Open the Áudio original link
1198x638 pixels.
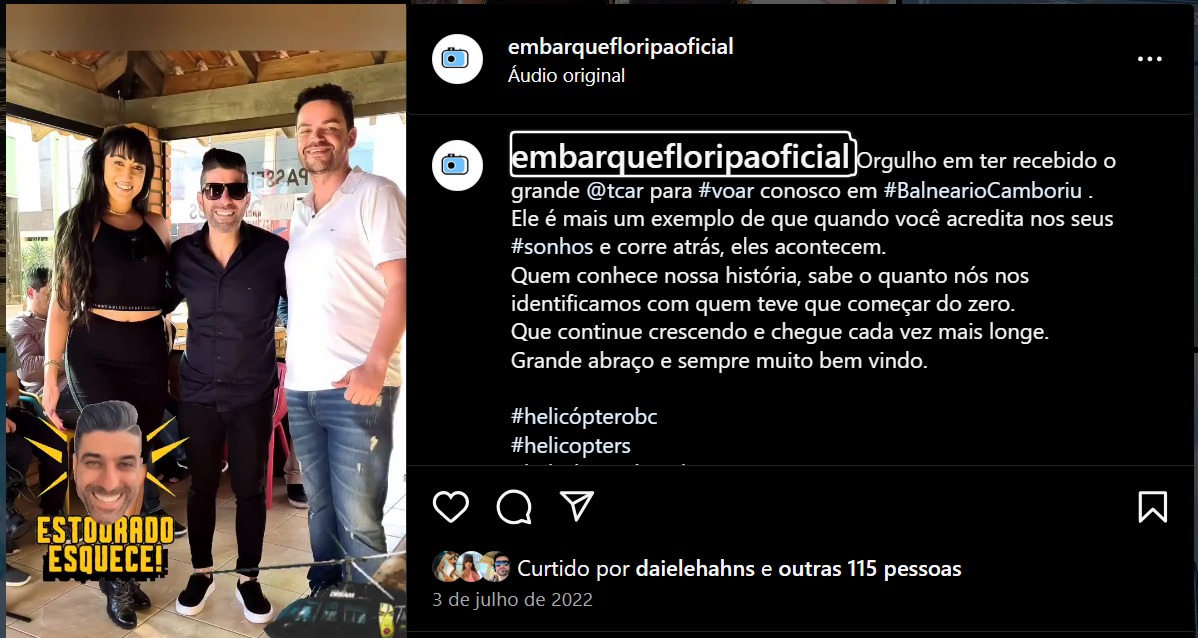coord(566,76)
